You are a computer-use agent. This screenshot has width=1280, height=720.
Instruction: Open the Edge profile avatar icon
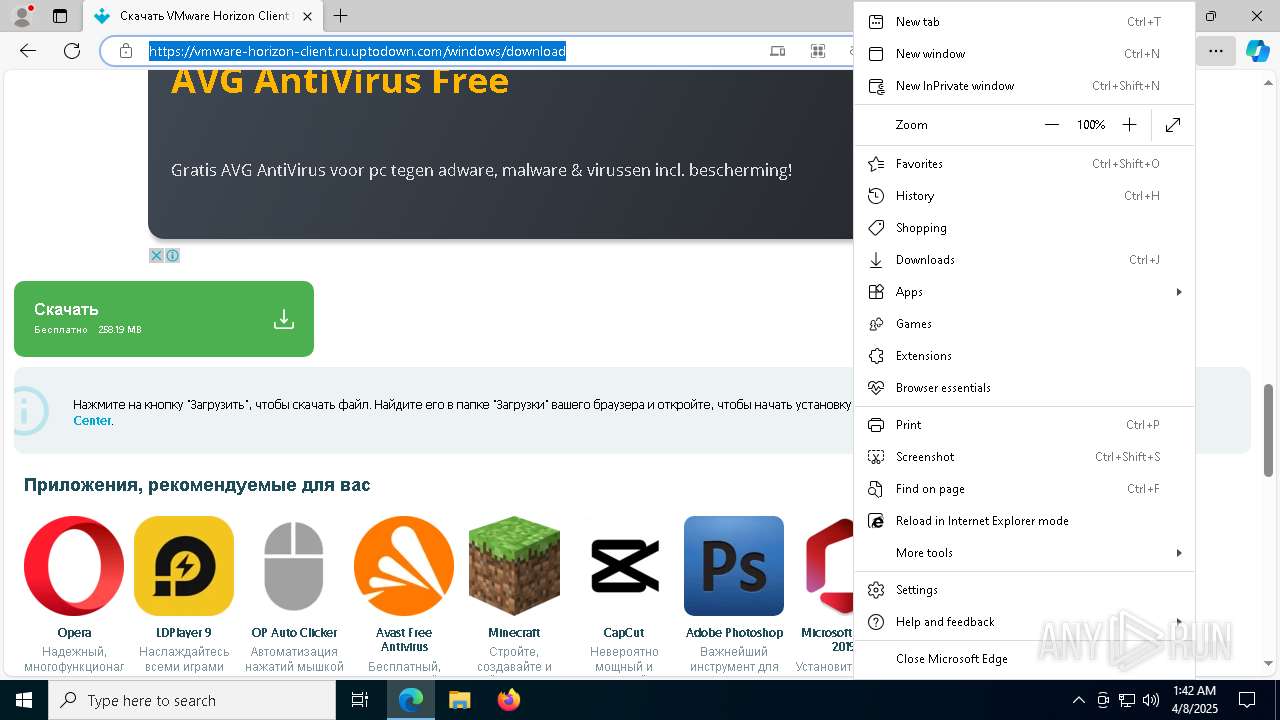point(21,16)
